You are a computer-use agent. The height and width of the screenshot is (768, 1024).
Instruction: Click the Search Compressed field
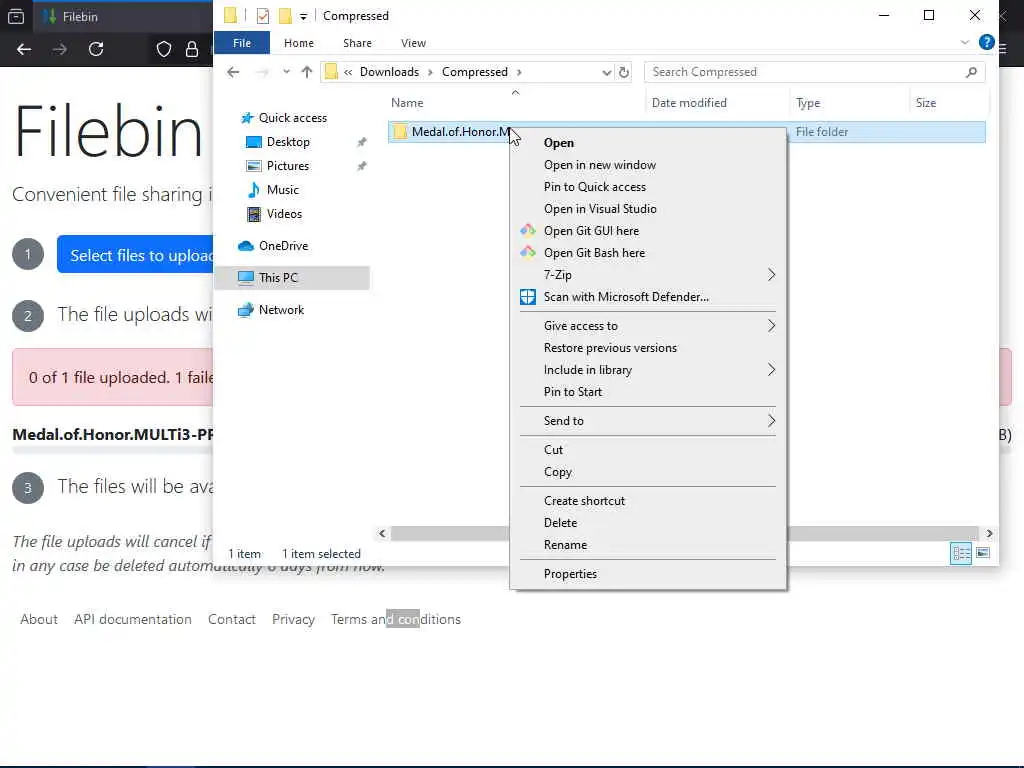[814, 72]
